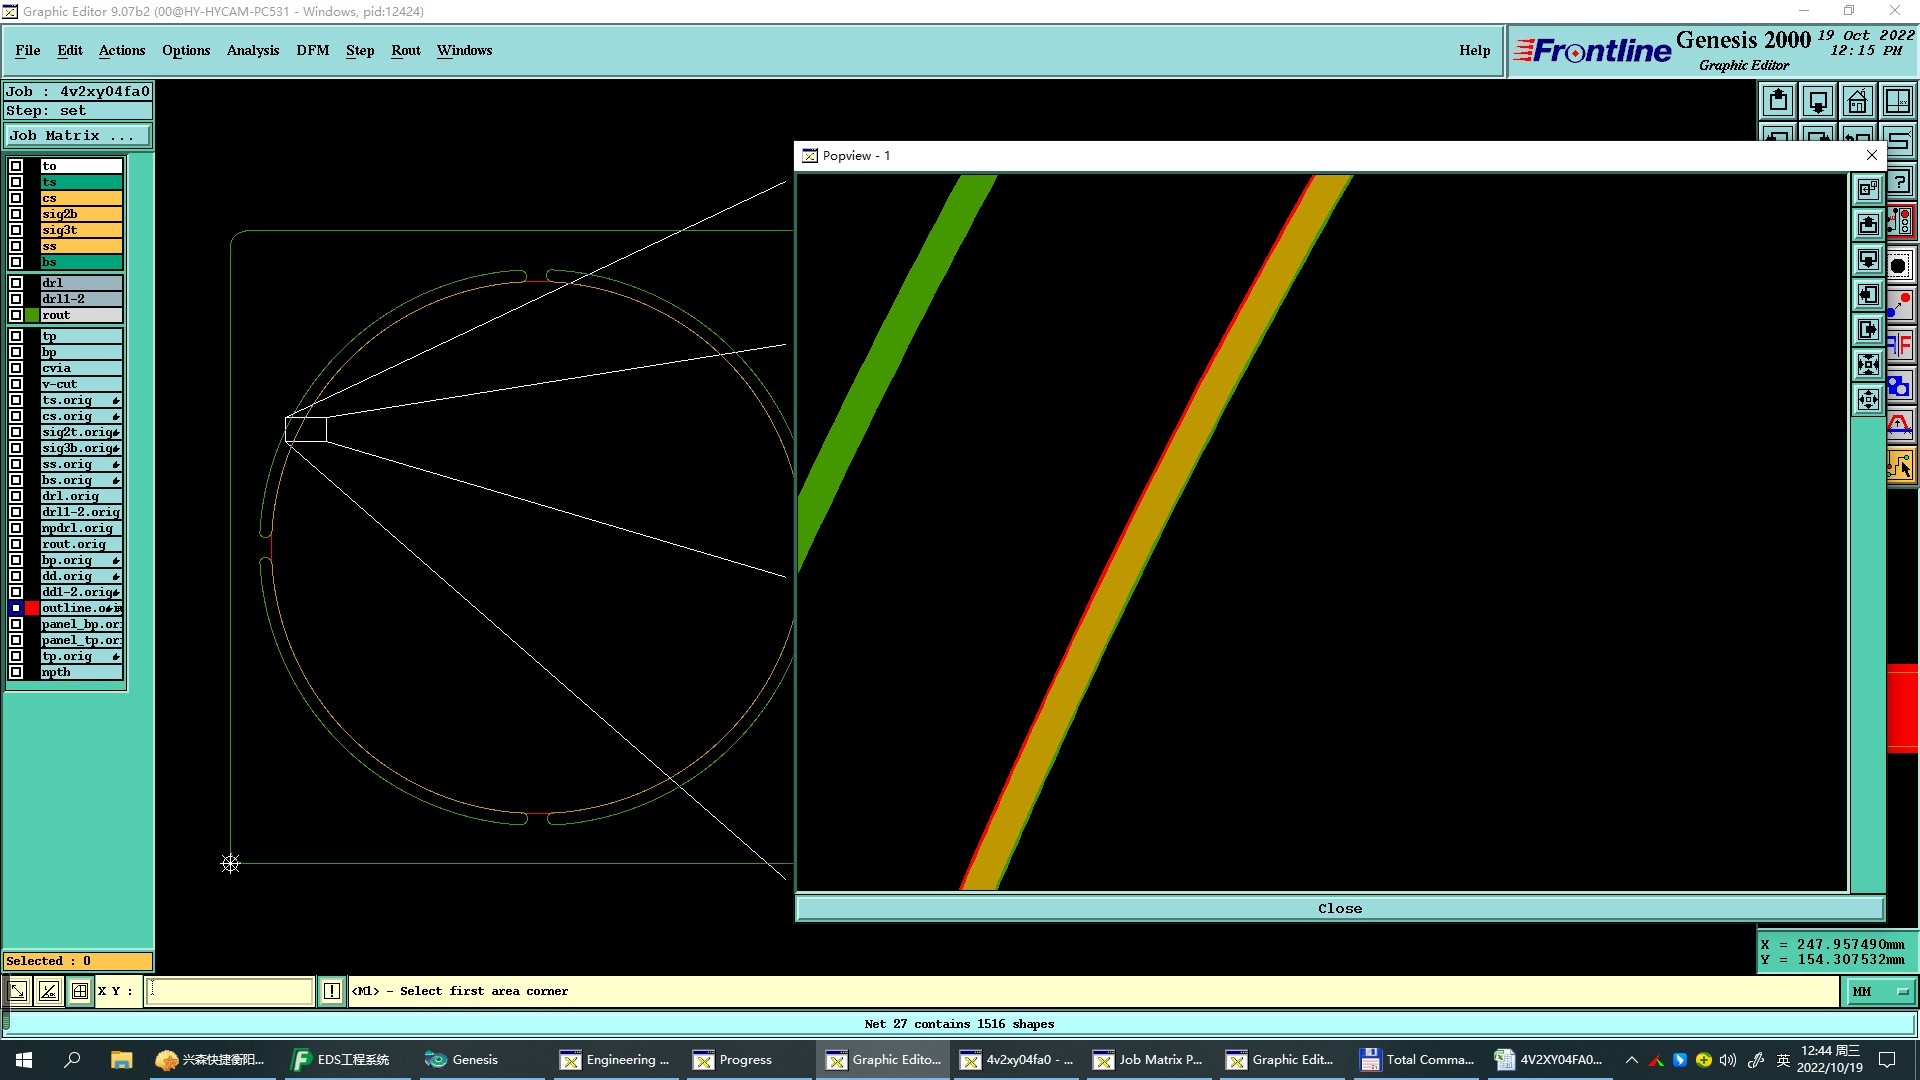Image resolution: width=1920 pixels, height=1080 pixels.
Task: Open the XY grid coordinate icon
Action: point(1897,101)
